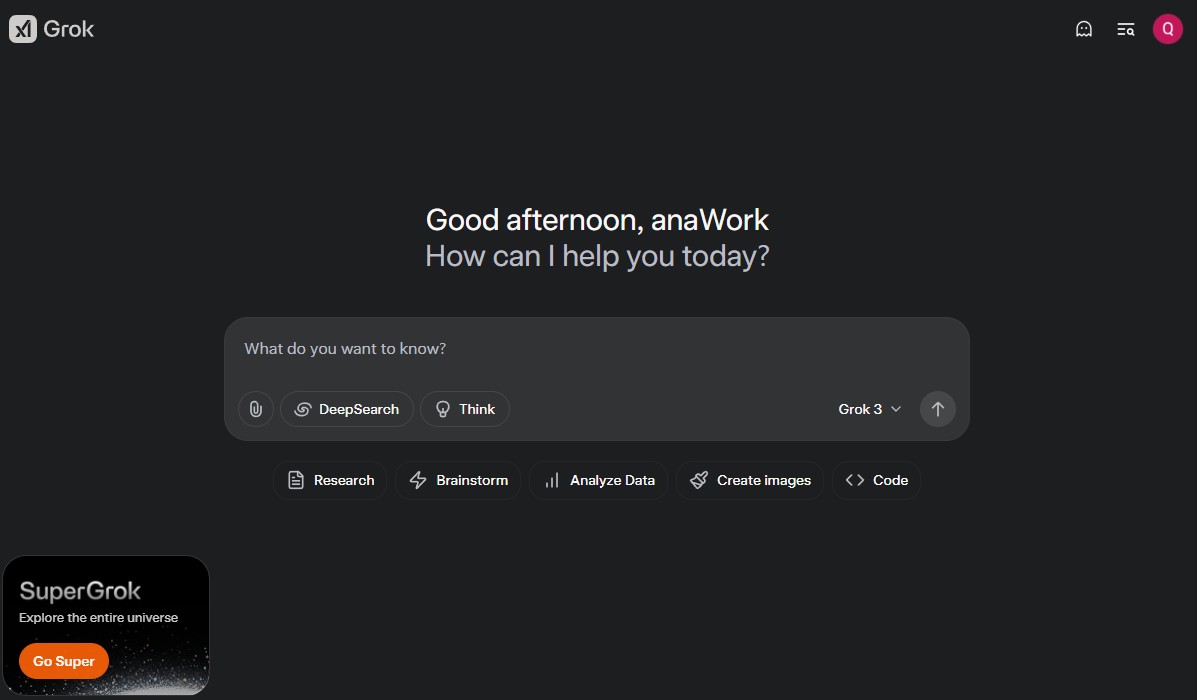Click the Go Super button
Viewport: 1197px width, 700px height.
64,661
